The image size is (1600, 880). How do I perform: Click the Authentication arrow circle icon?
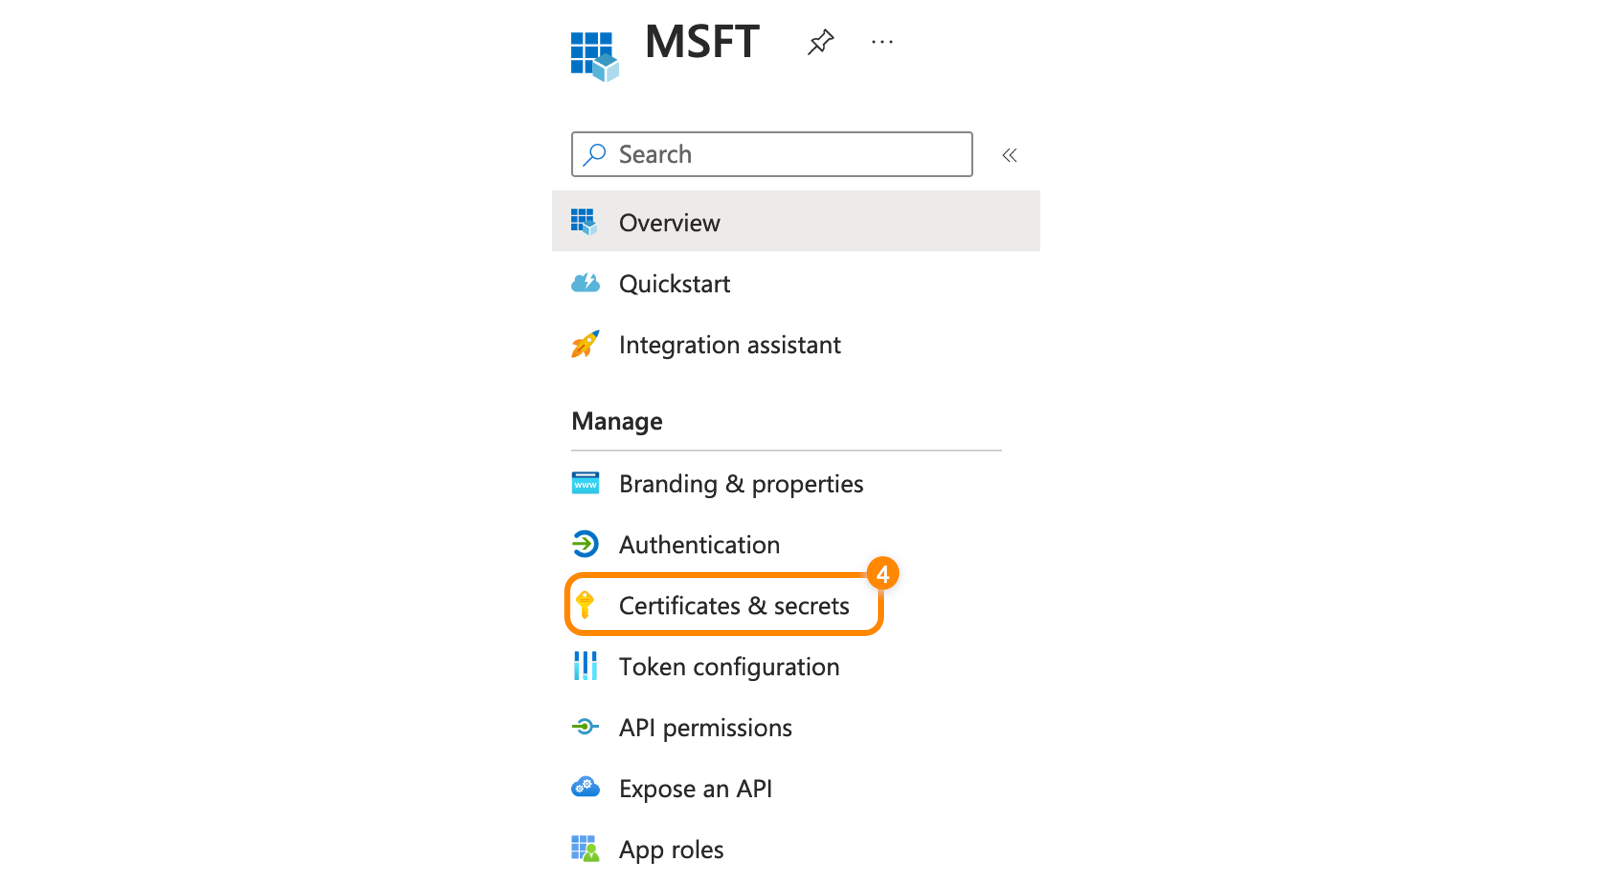click(x=585, y=544)
